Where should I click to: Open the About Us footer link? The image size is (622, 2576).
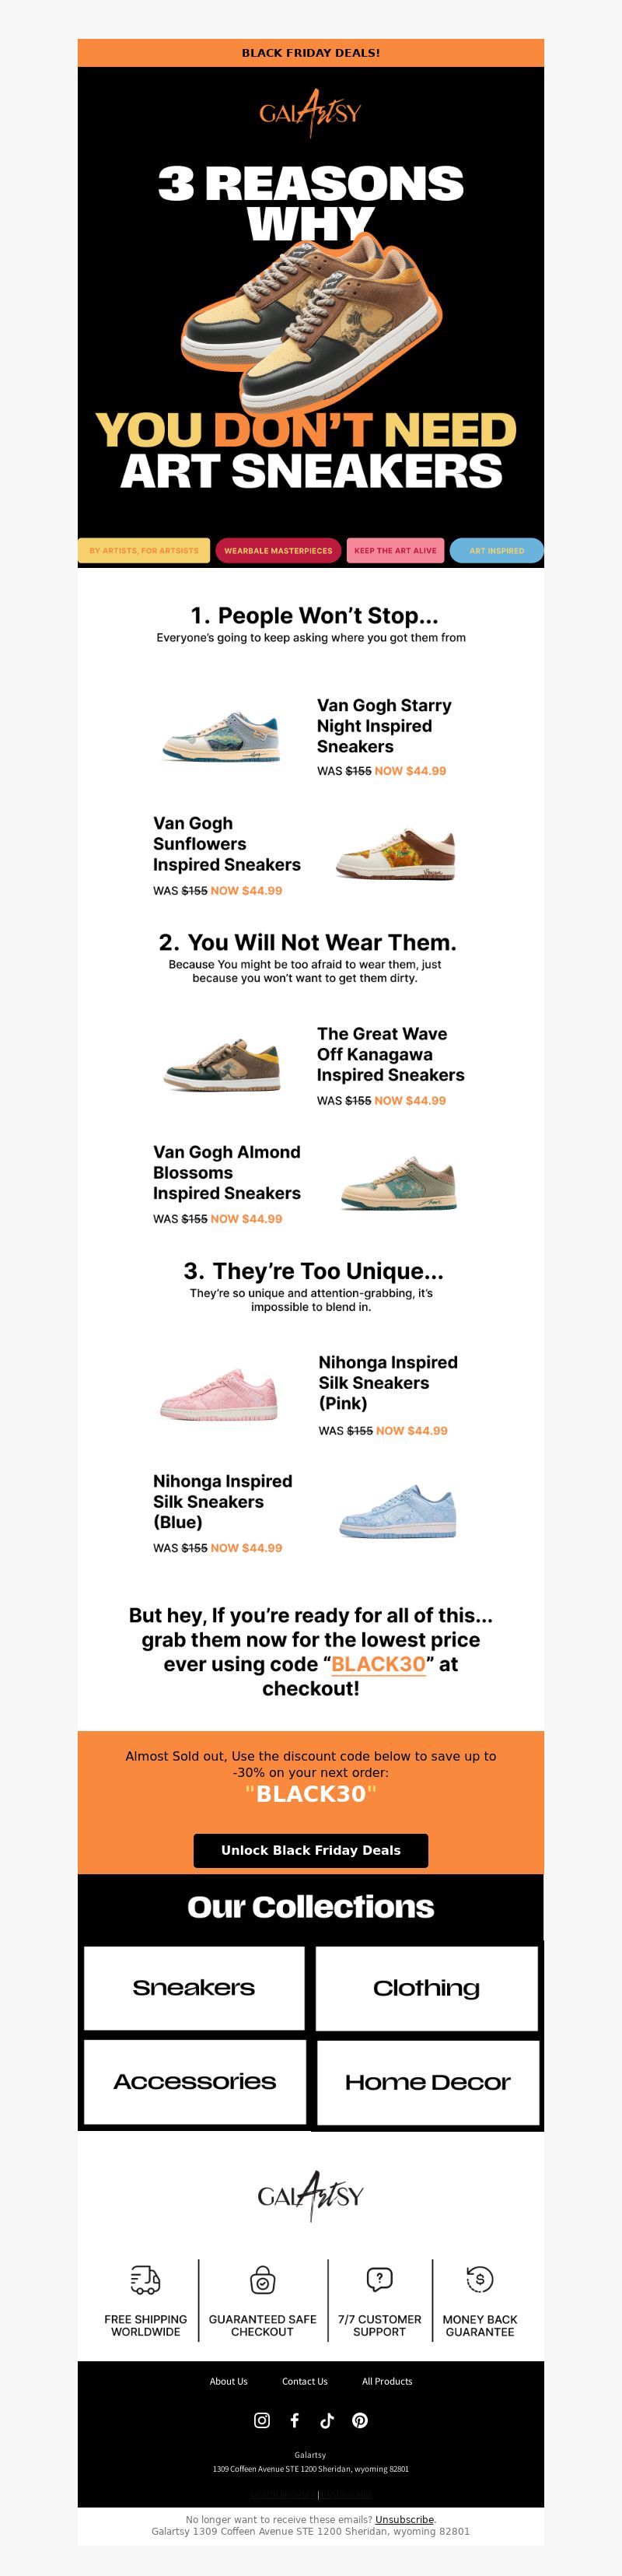point(228,2381)
